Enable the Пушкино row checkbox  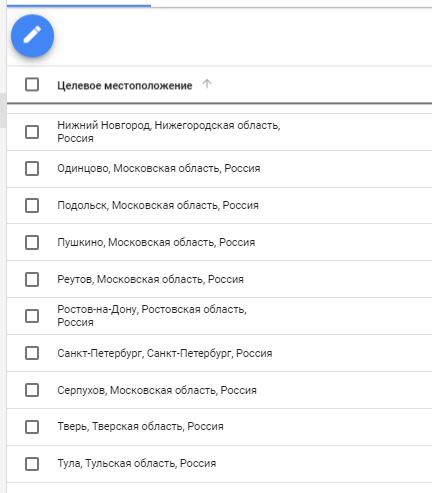[32, 242]
